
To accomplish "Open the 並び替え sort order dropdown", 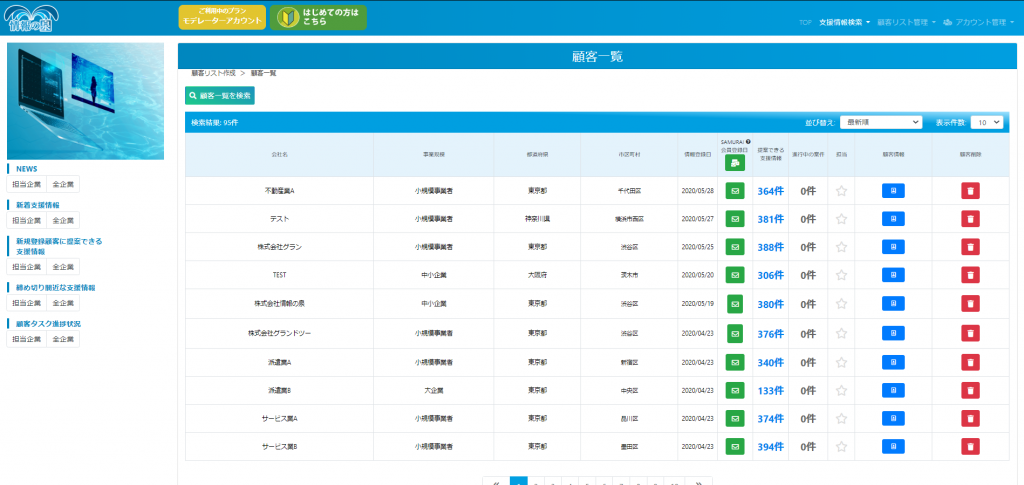I will tap(880, 122).
